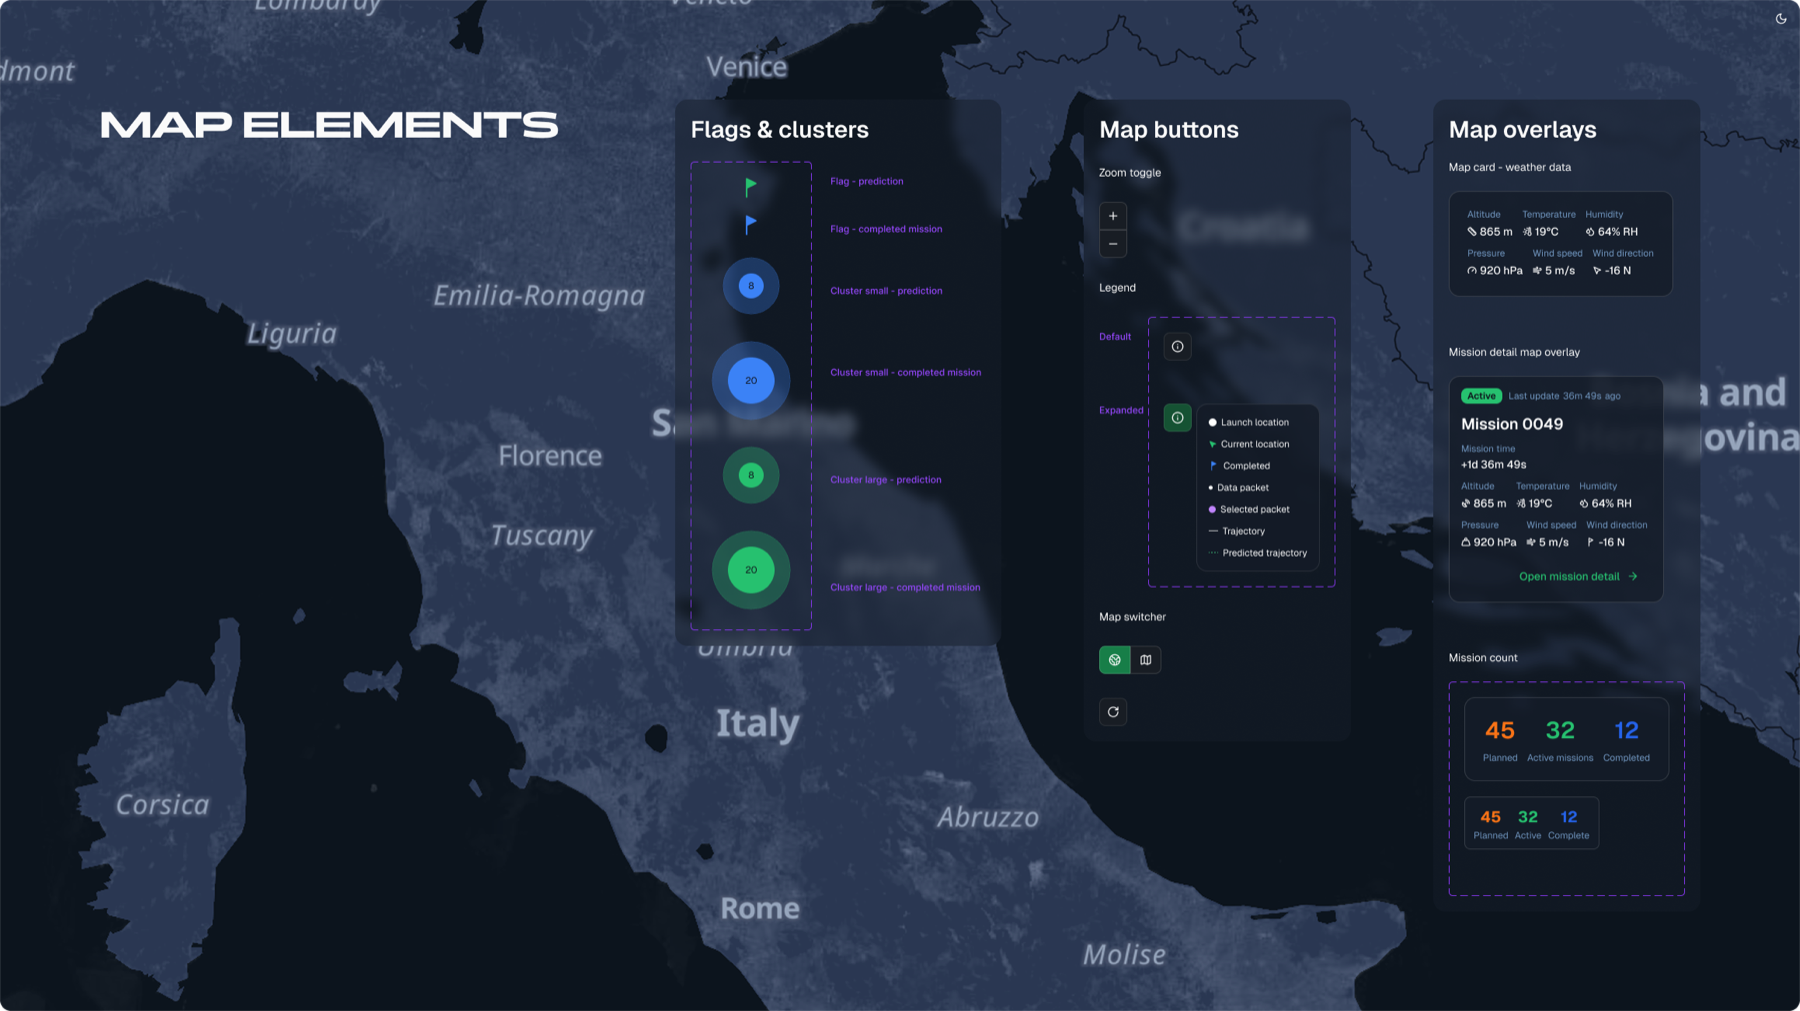Viewport: 1800px width, 1011px height.
Task: Click the blue completed mission flag
Action: (x=751, y=225)
